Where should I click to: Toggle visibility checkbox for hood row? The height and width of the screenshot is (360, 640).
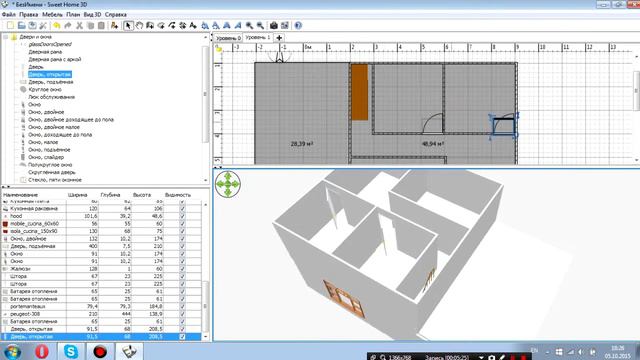point(182,216)
